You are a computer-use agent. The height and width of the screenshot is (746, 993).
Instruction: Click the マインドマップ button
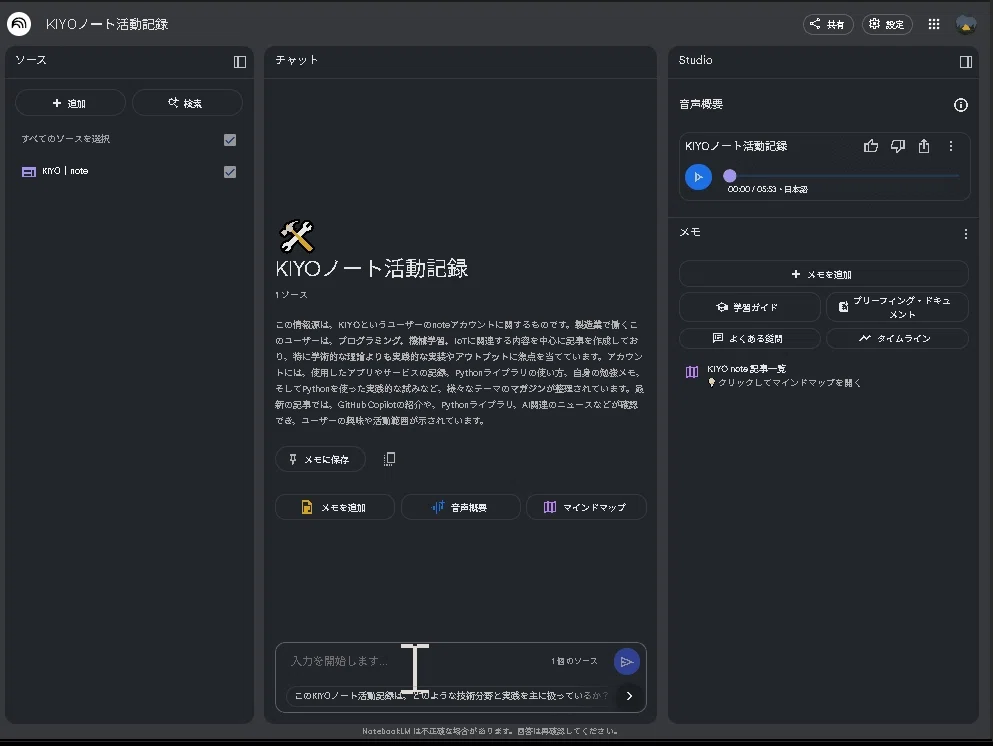[x=586, y=507]
